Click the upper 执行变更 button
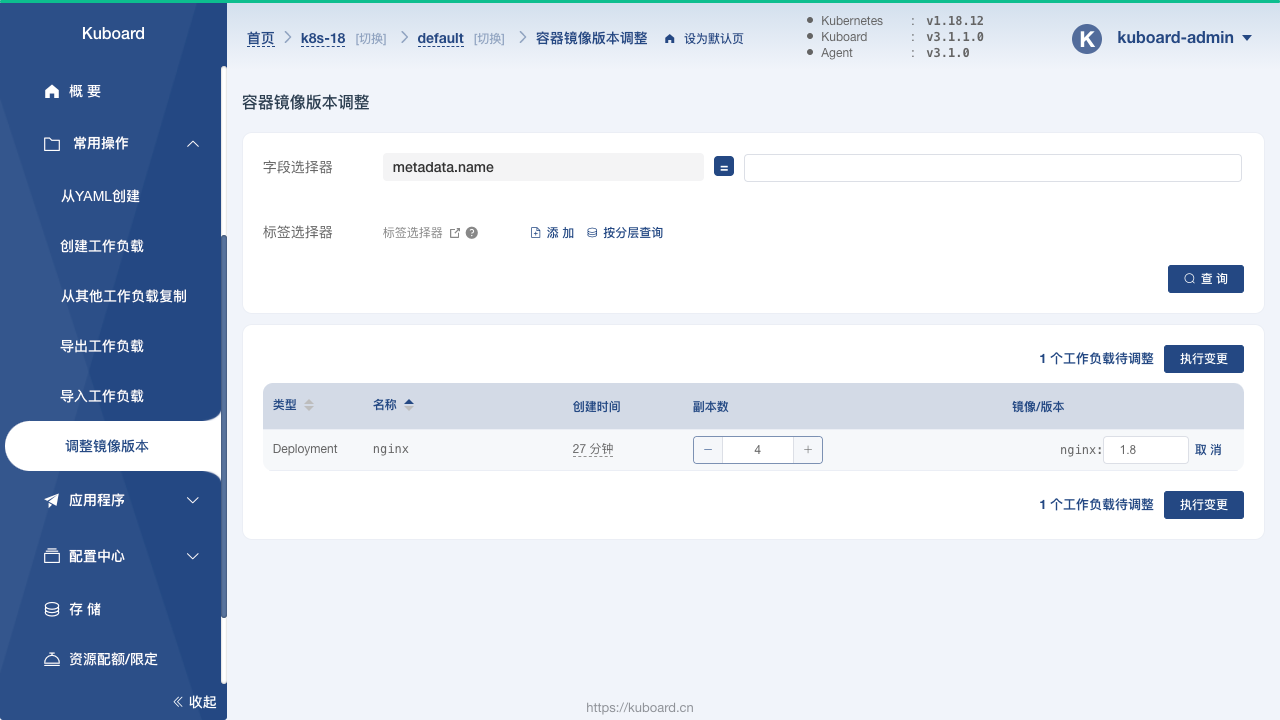This screenshot has height=720, width=1280. pyautogui.click(x=1203, y=359)
